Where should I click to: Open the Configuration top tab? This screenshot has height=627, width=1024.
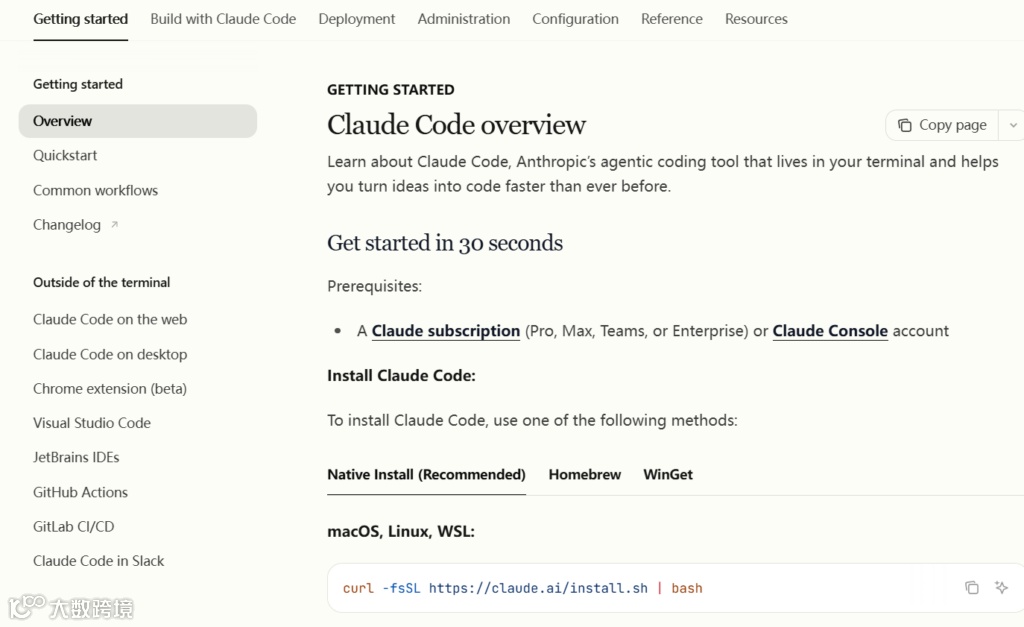[x=575, y=19]
